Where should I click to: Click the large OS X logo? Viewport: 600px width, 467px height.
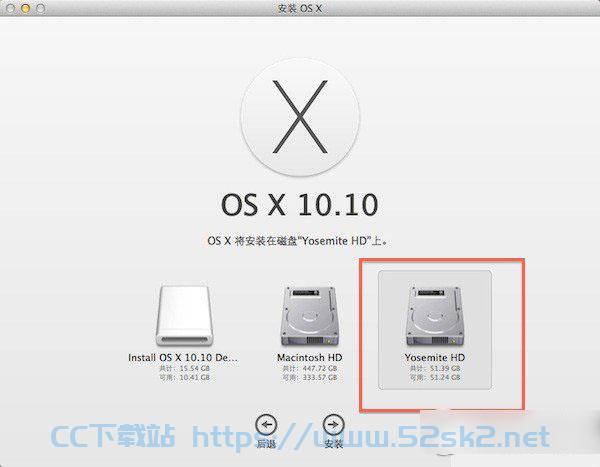(300, 117)
